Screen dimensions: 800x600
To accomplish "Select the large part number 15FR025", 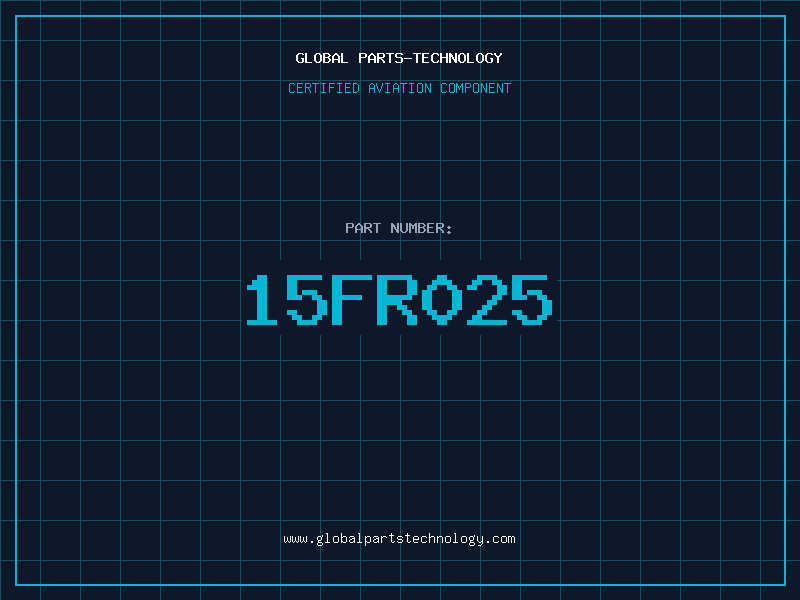I will pyautogui.click(x=399, y=300).
